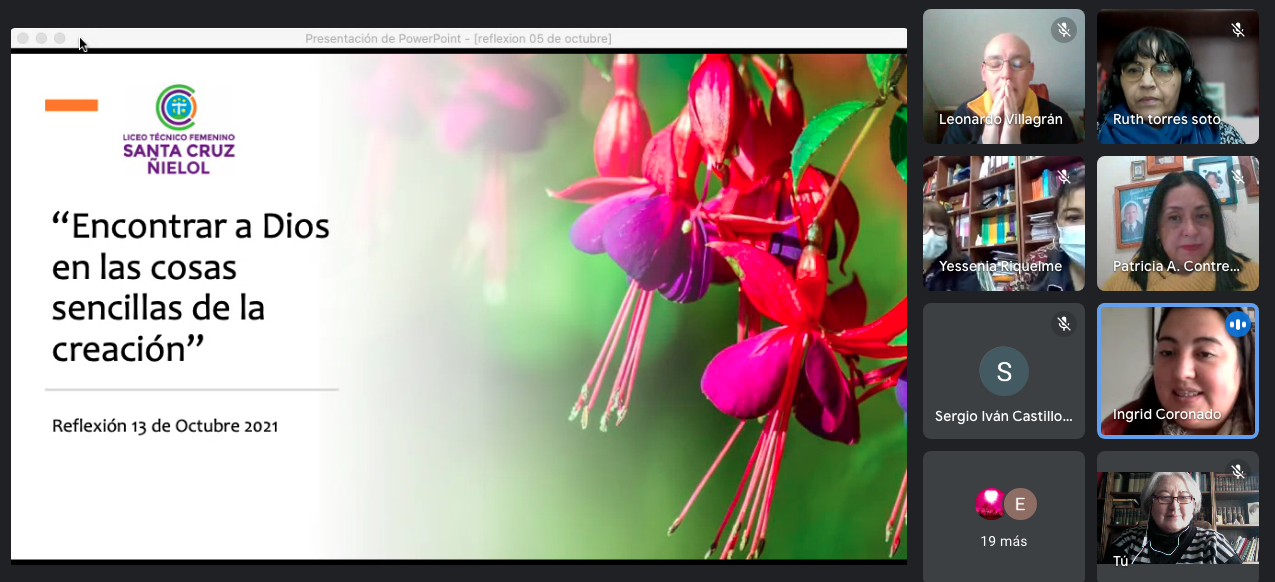This screenshot has width=1275, height=582.
Task: Click the muted mic icon on Ruth torres soto's tile
Action: (1238, 30)
